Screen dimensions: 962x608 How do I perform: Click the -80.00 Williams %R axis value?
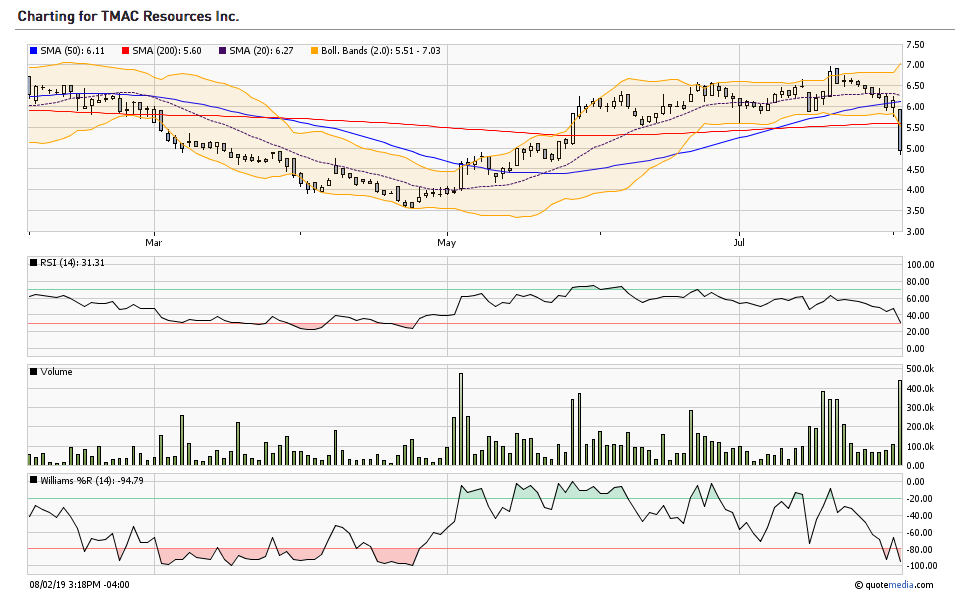919,550
